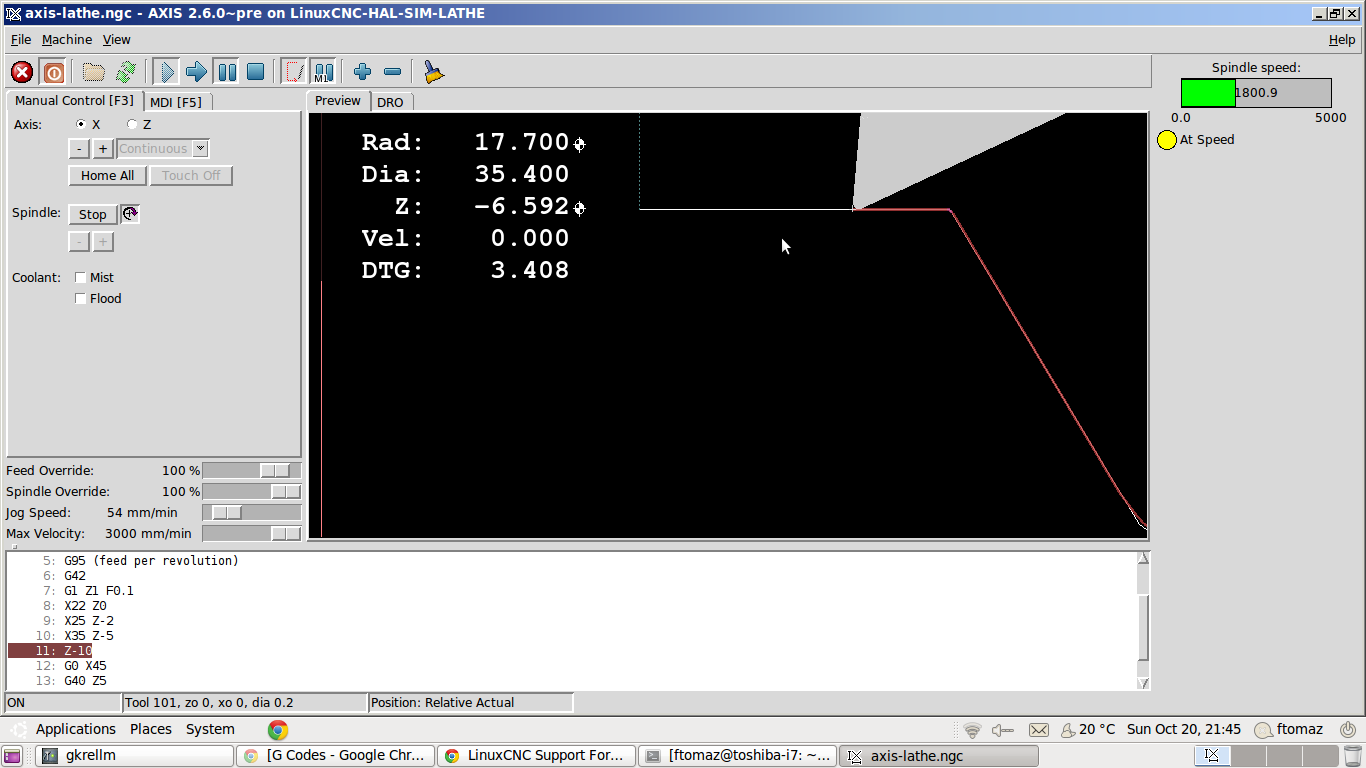Screen dimensions: 1366x768
Task: Run the program with play icon
Action: point(166,72)
